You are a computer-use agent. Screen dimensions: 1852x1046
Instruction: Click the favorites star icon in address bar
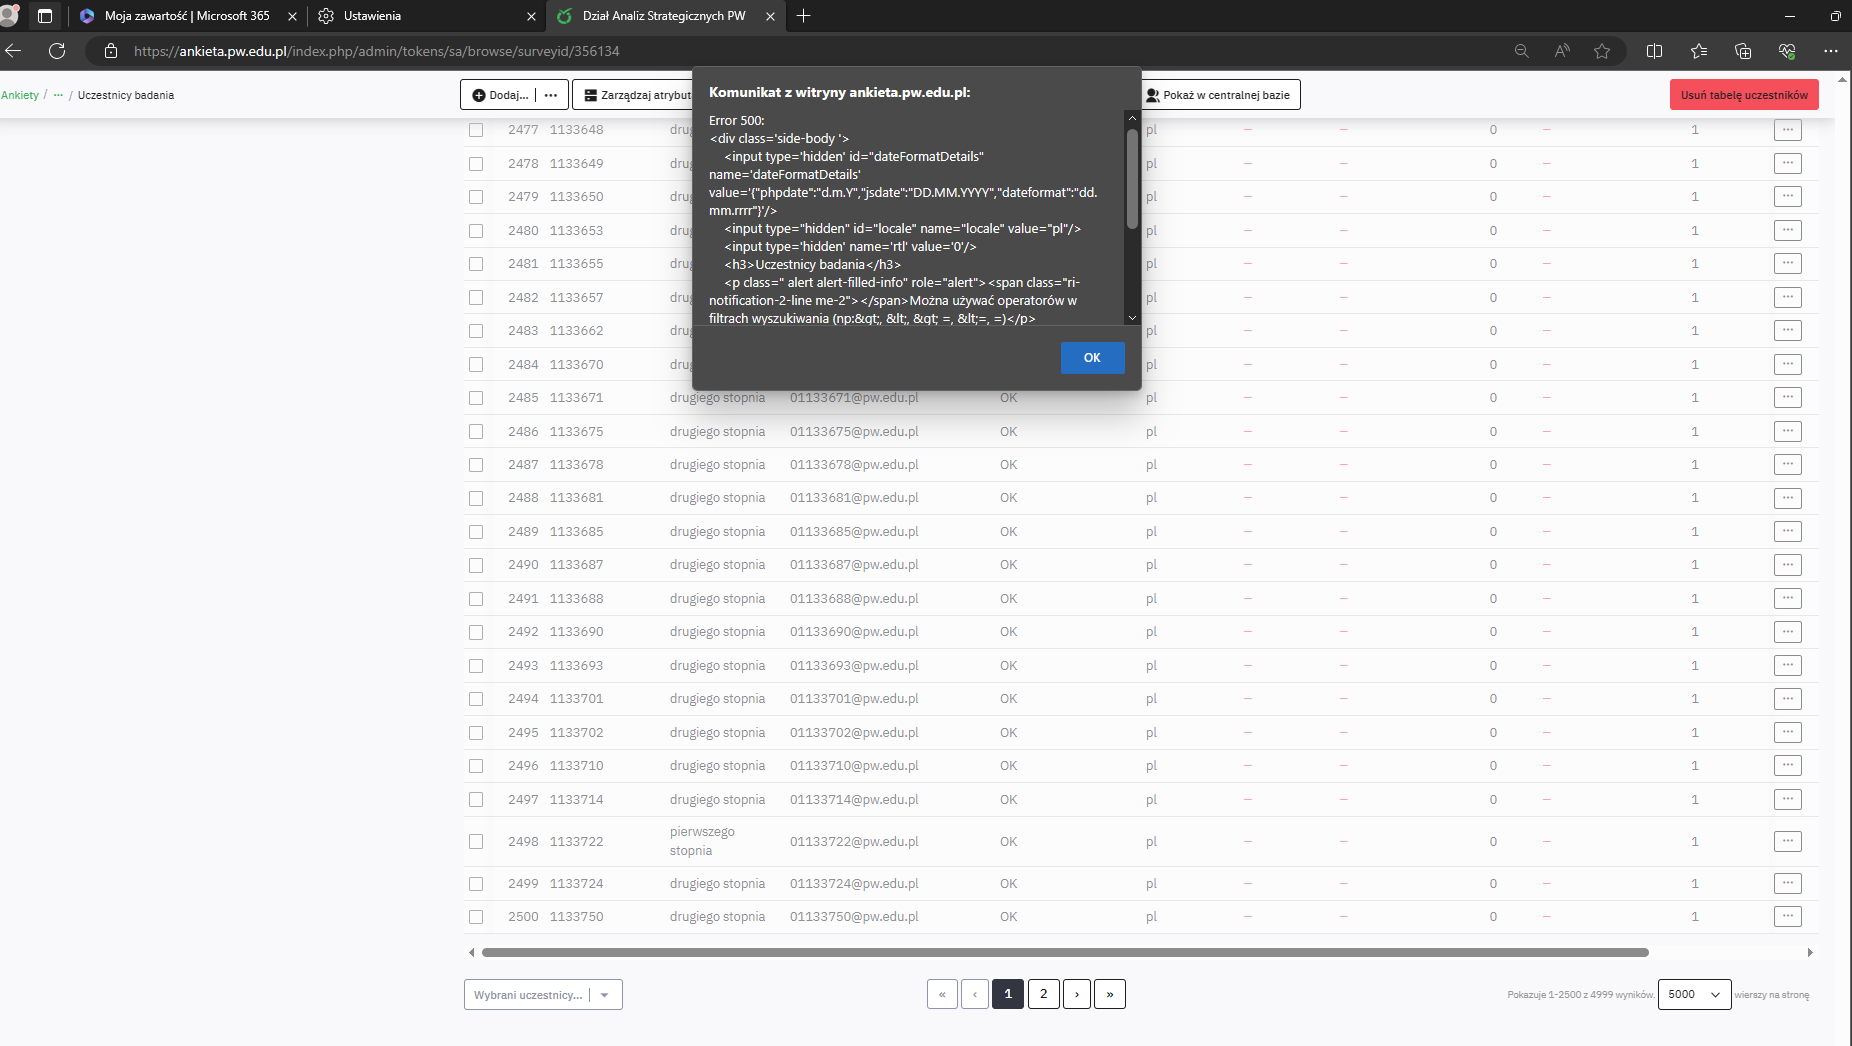pyautogui.click(x=1602, y=51)
